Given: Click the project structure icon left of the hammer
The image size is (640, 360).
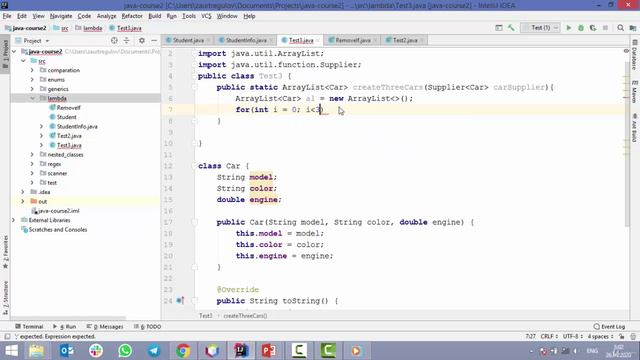Looking at the screenshot, I should 499,28.
